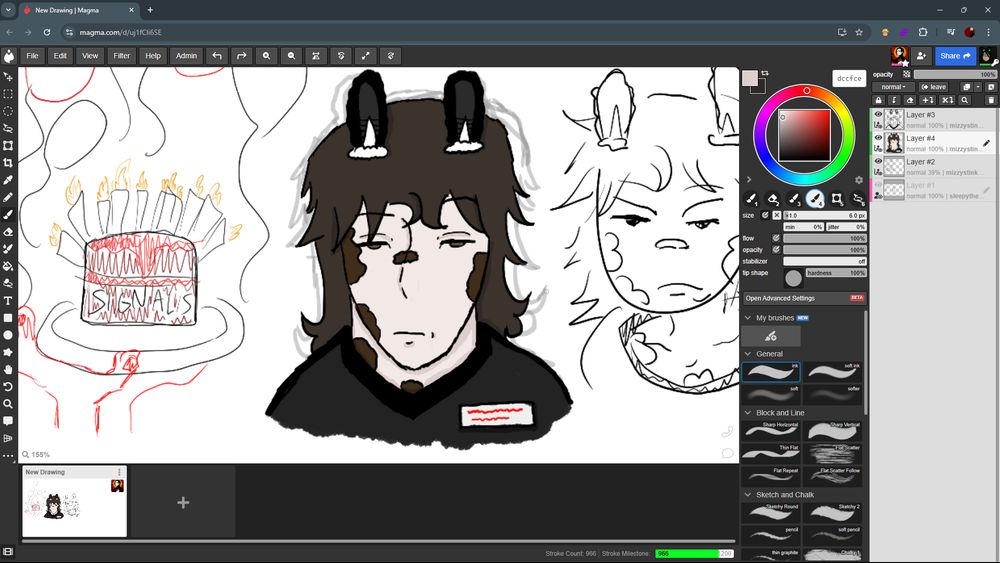This screenshot has width=1000, height=563.
Task: Zoom in using top toolbar magnifier
Action: tap(267, 56)
